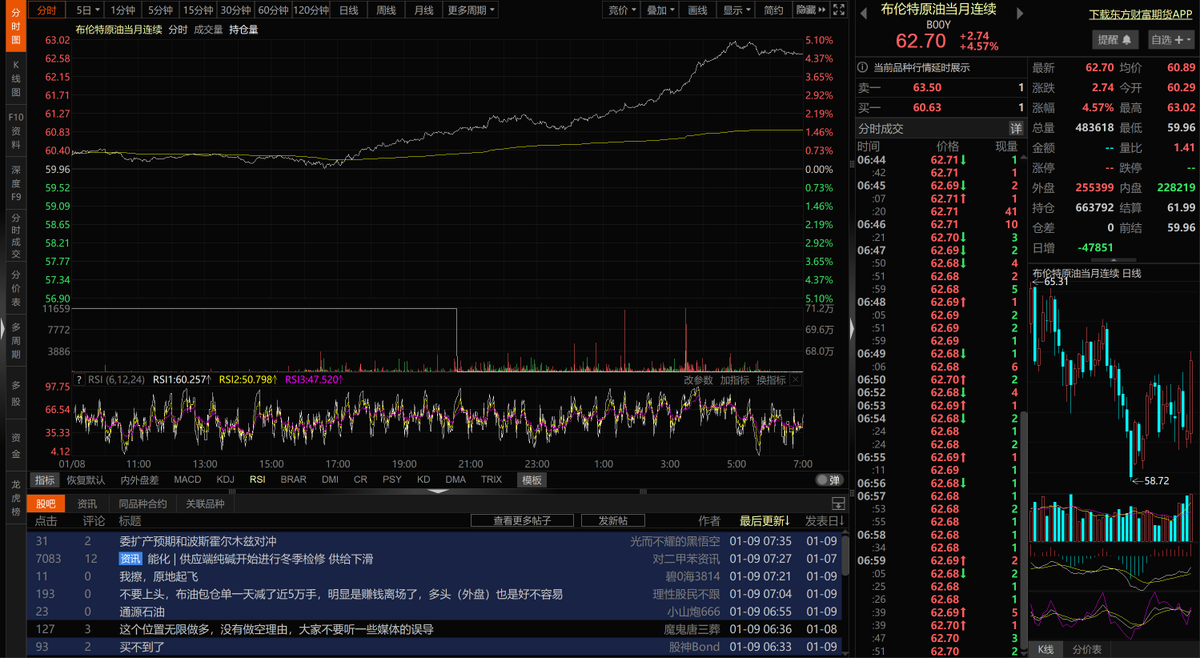The image size is (1200, 658).
Task: Open the 5日 period dropdown
Action: 89,10
